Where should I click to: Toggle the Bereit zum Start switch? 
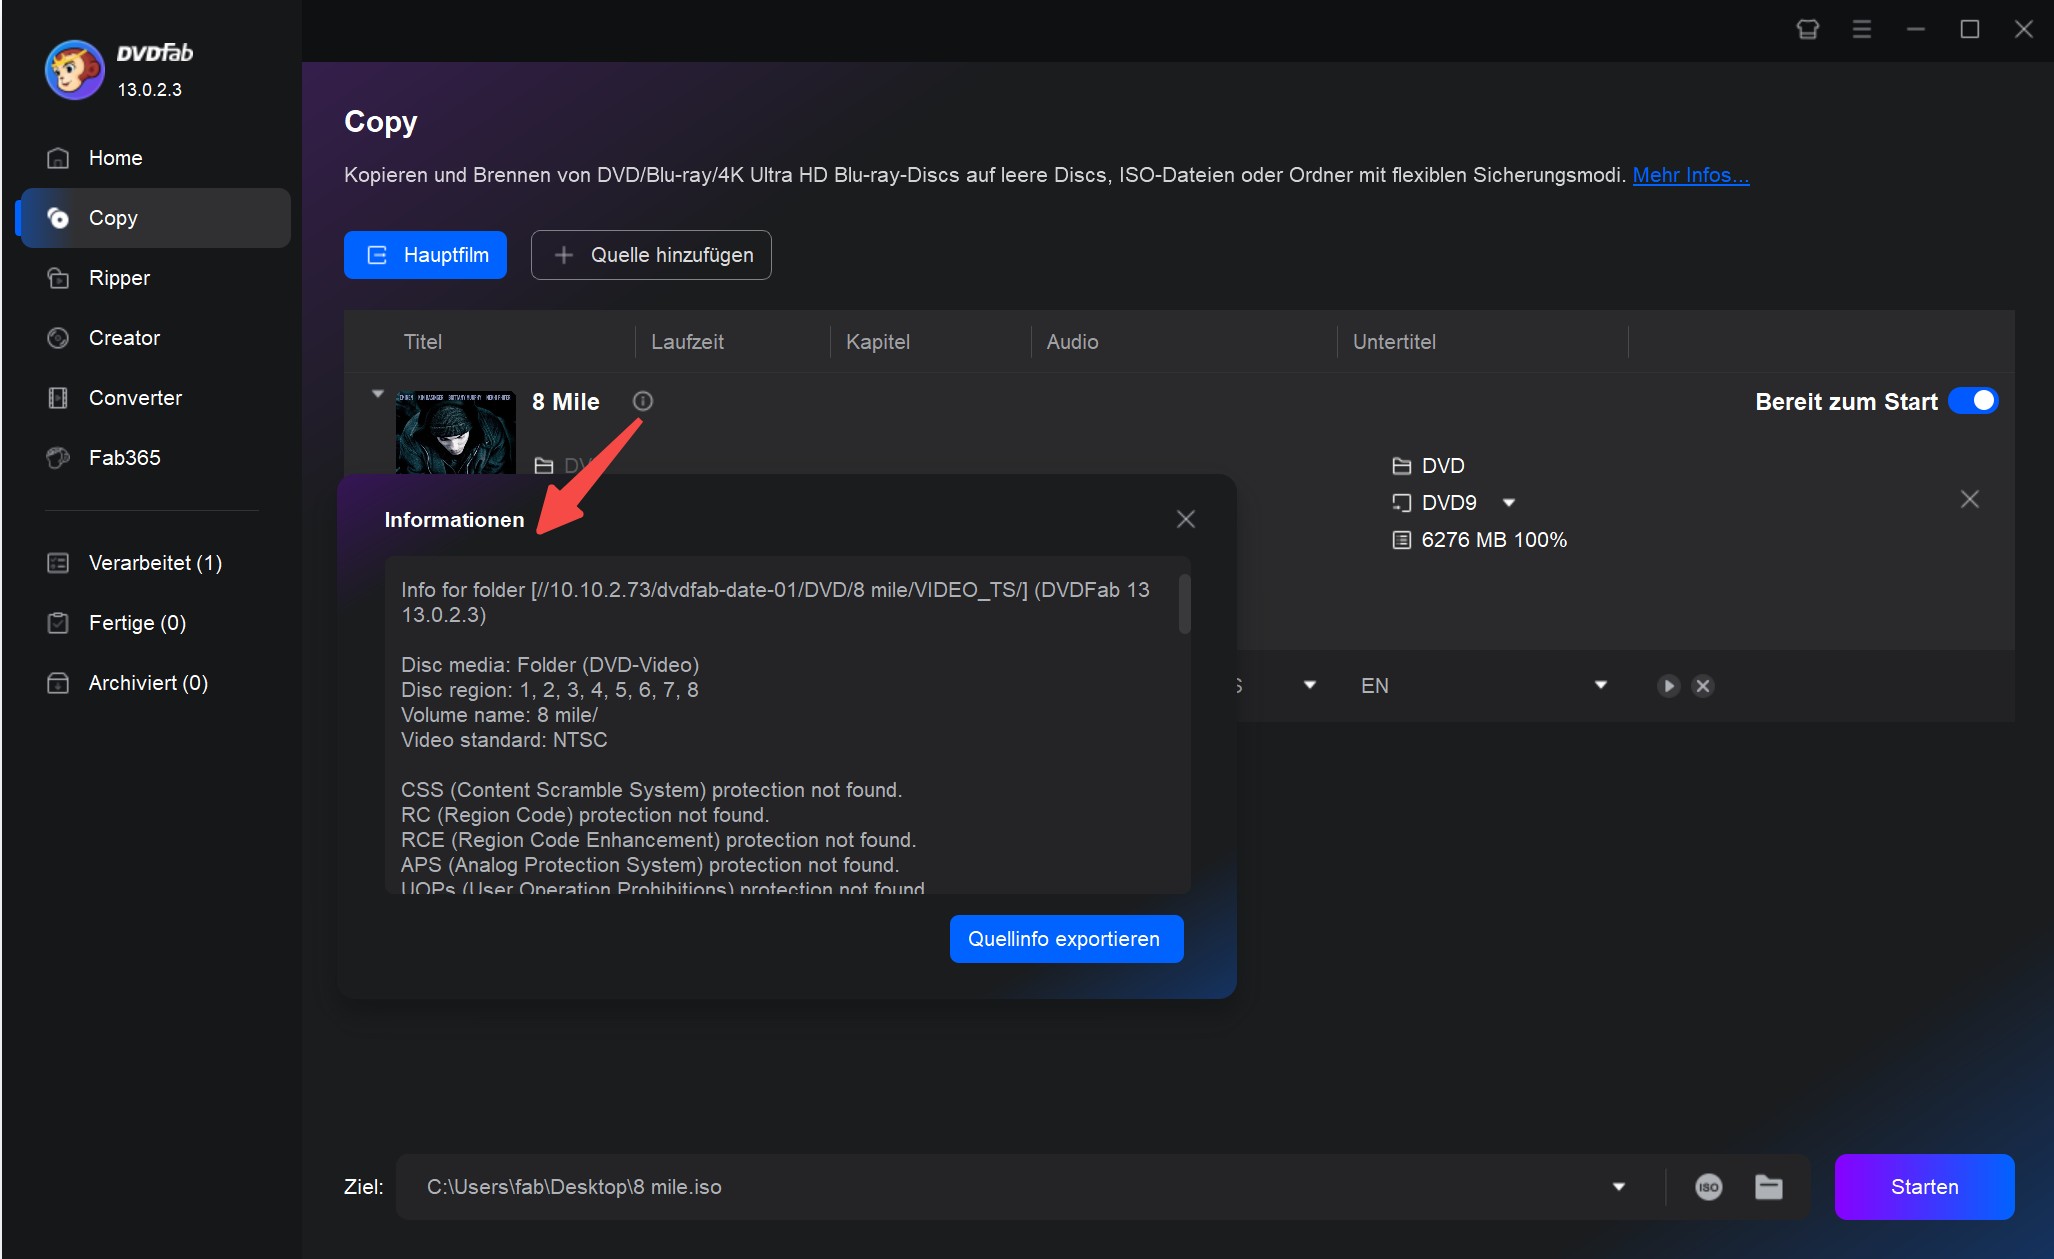tap(1973, 401)
